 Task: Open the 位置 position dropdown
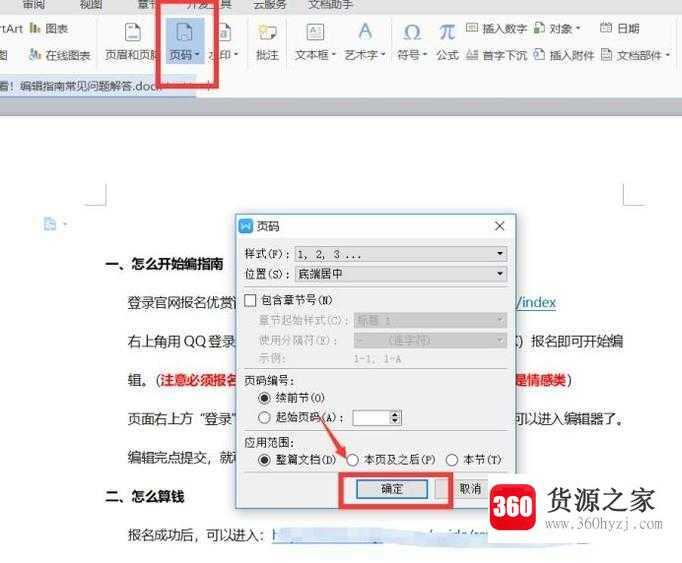[x=401, y=274]
